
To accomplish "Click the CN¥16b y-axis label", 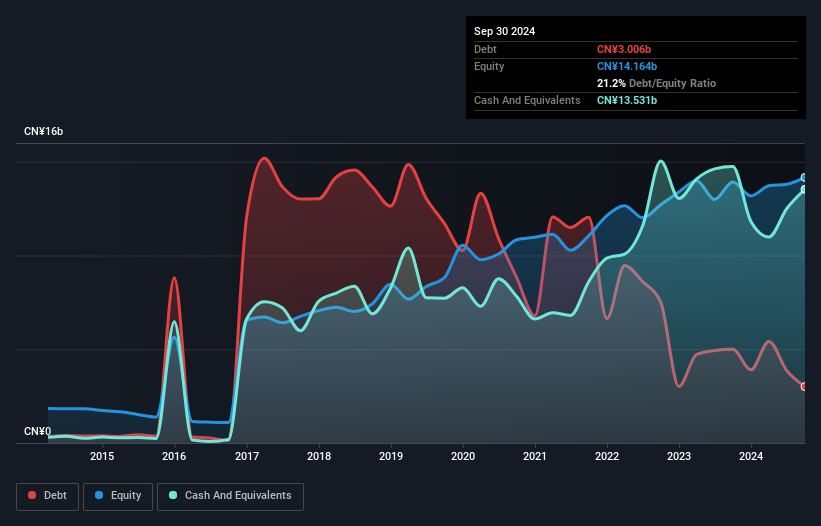I will coord(43,131).
